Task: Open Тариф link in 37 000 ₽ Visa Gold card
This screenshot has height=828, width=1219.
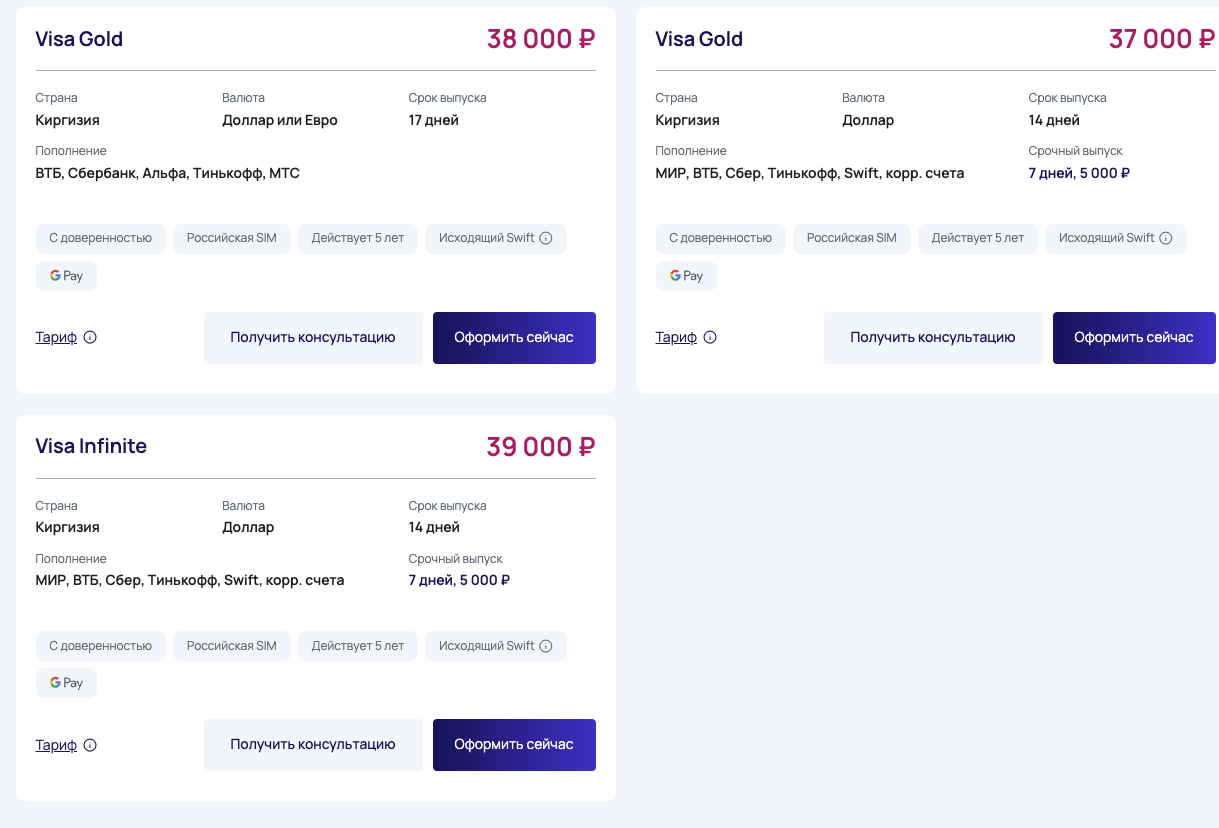Action: point(676,338)
